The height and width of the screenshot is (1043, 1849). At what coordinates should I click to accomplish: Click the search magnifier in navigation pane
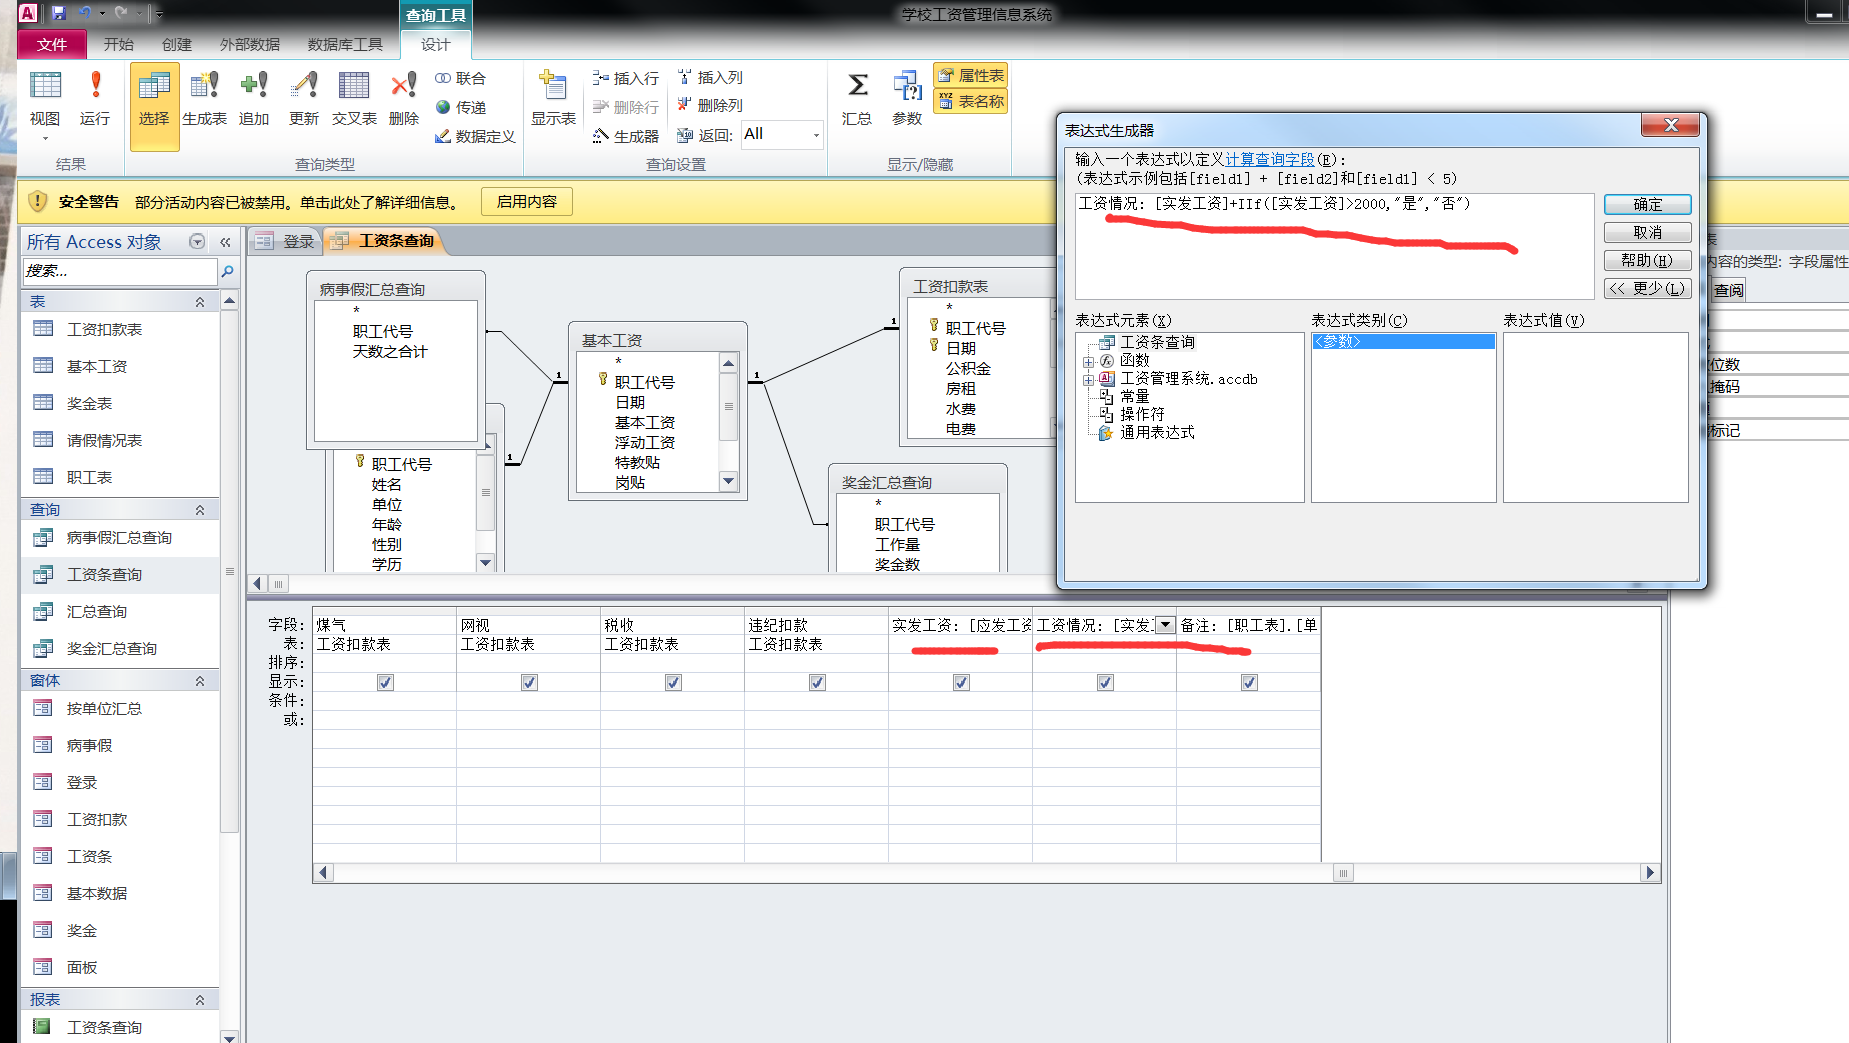(x=227, y=271)
